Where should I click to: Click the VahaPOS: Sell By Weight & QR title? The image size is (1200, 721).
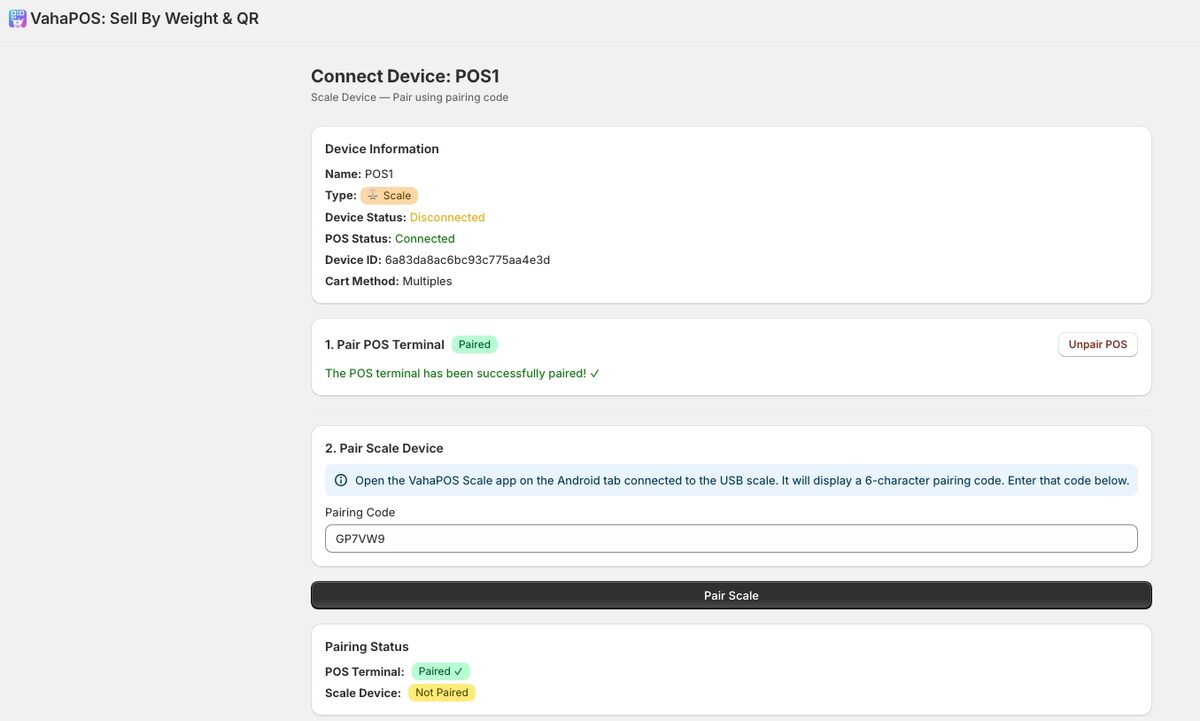tap(144, 18)
